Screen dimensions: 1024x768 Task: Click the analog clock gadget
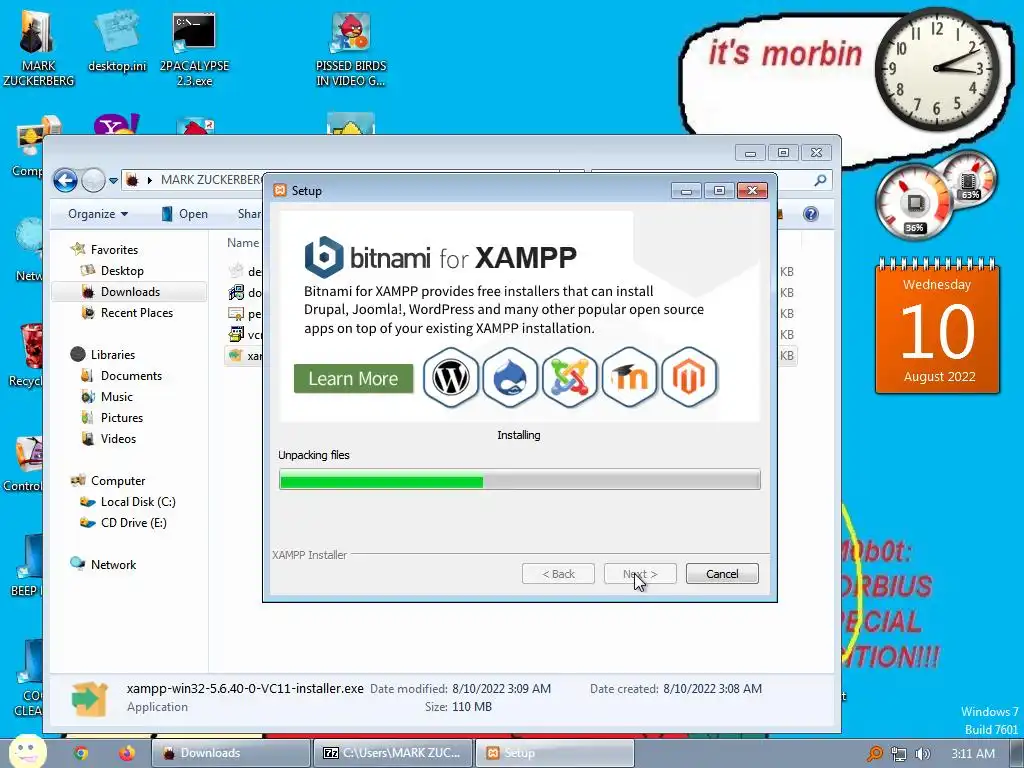pos(936,69)
